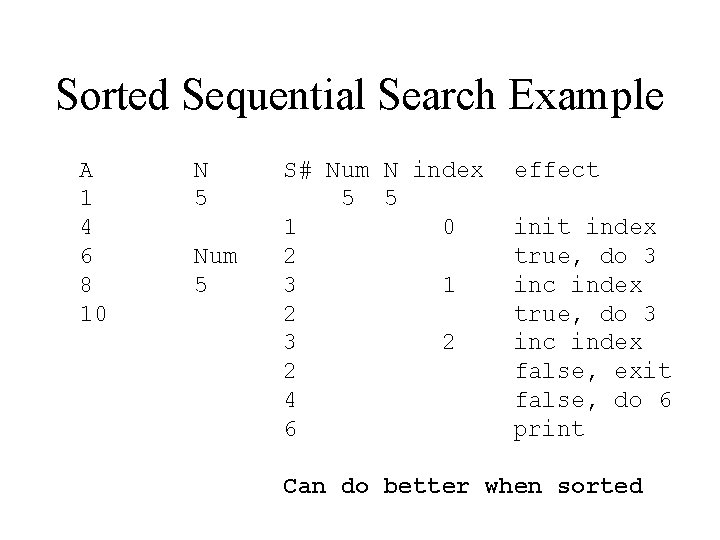The height and width of the screenshot is (540, 720).
Task: Select the 'Can do better when sorted' text
Action: pos(463,486)
